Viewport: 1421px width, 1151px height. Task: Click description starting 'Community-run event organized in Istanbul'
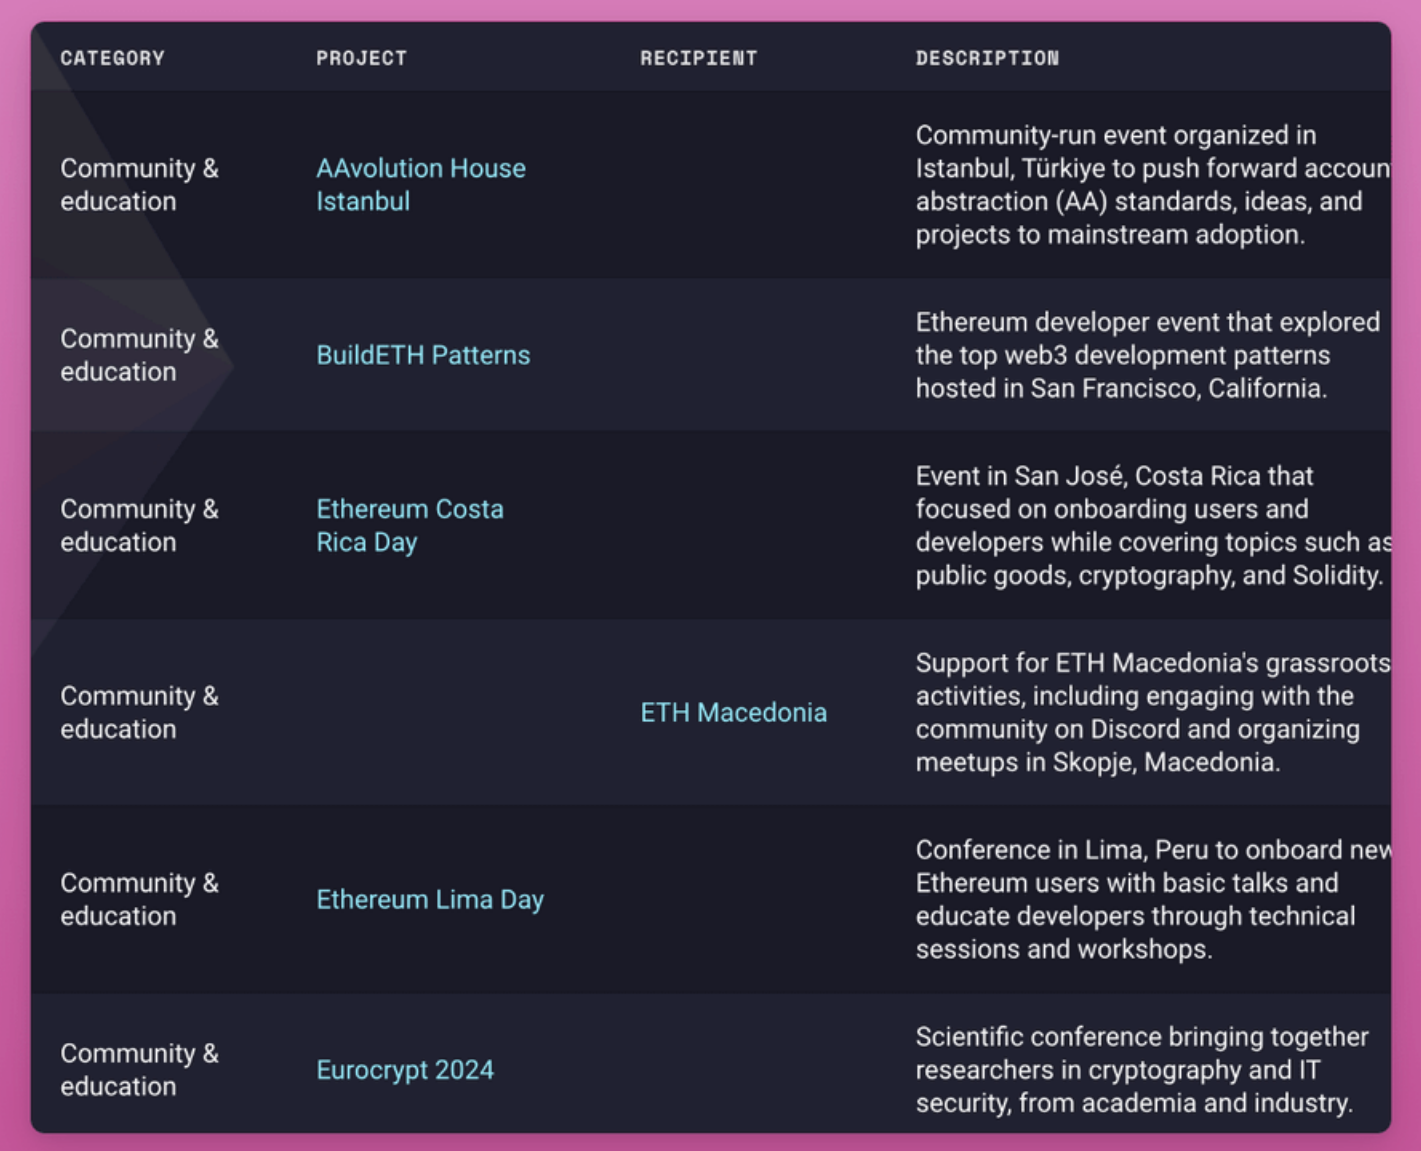tap(1153, 185)
